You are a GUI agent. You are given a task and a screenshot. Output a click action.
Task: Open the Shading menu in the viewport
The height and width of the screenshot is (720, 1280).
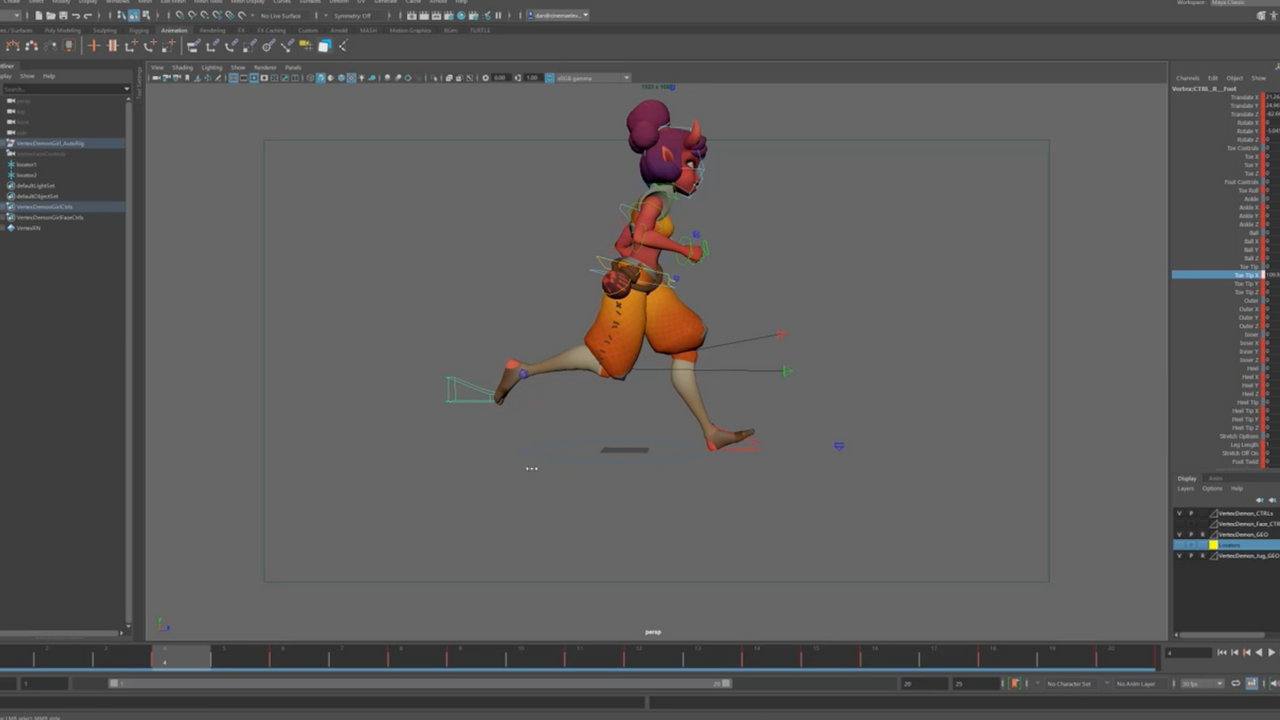tap(182, 67)
